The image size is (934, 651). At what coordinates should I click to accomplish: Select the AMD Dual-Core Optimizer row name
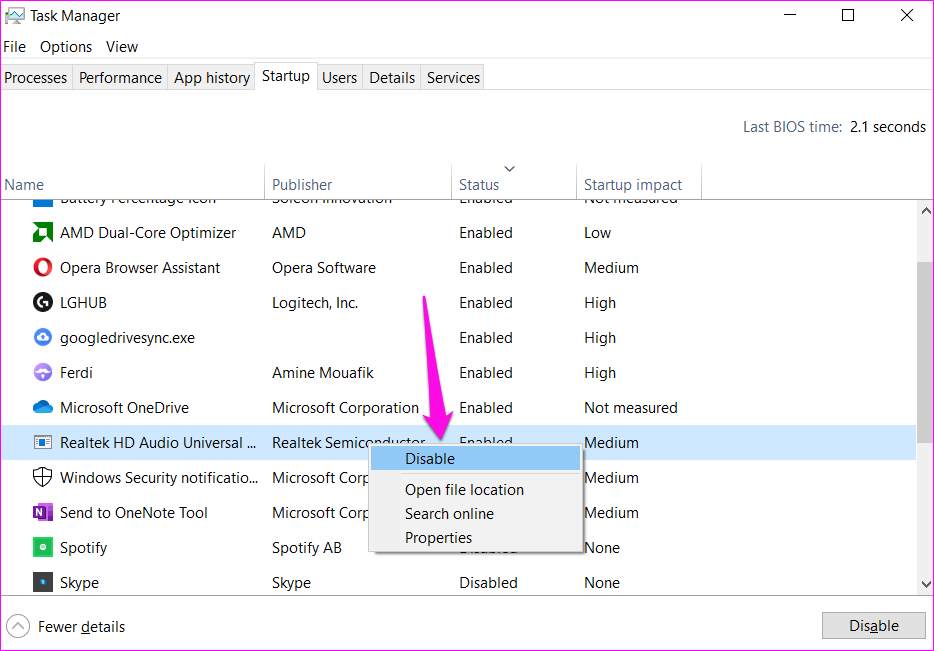[148, 232]
